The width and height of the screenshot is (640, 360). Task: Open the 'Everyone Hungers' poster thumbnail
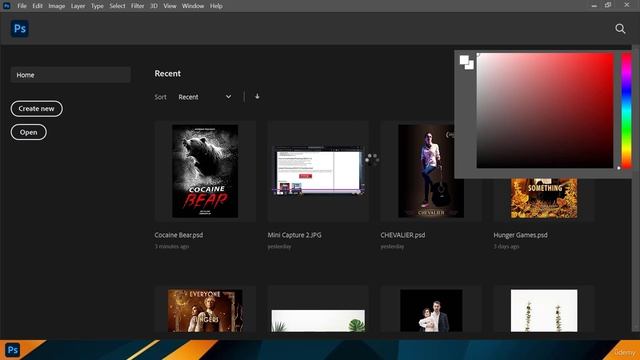pos(205,311)
